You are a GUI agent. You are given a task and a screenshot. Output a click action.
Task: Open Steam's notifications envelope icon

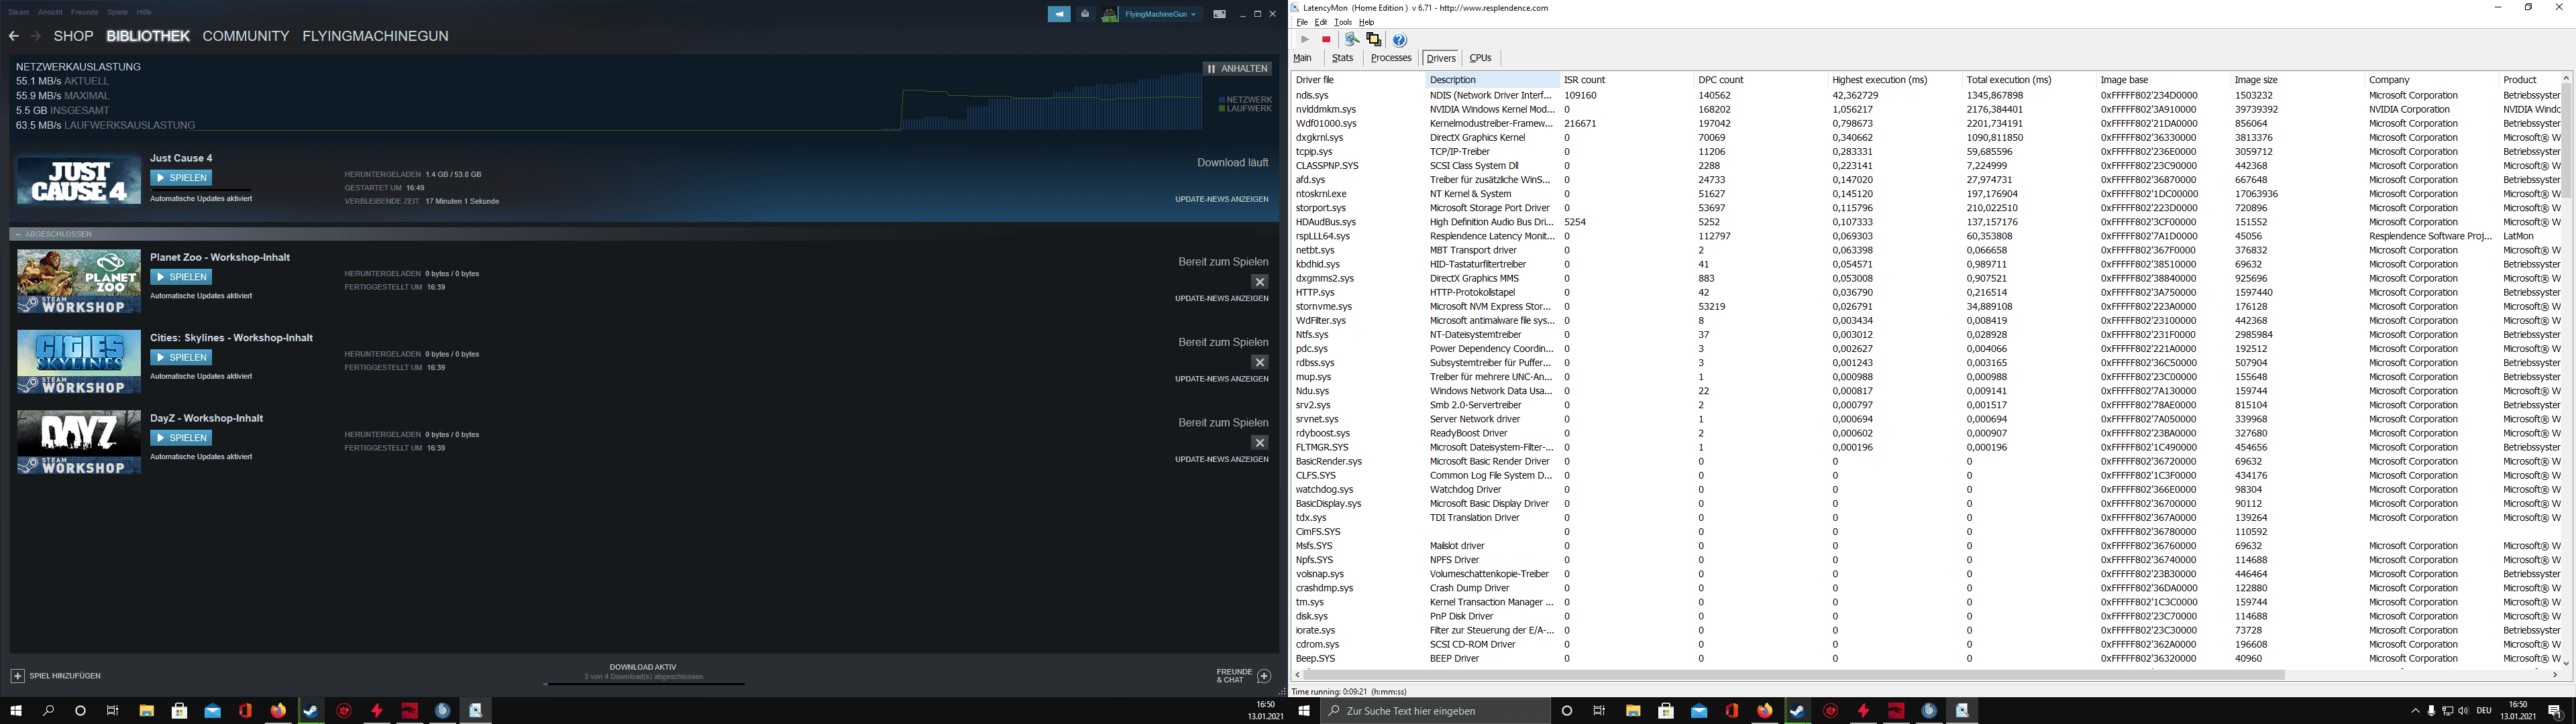point(1085,14)
